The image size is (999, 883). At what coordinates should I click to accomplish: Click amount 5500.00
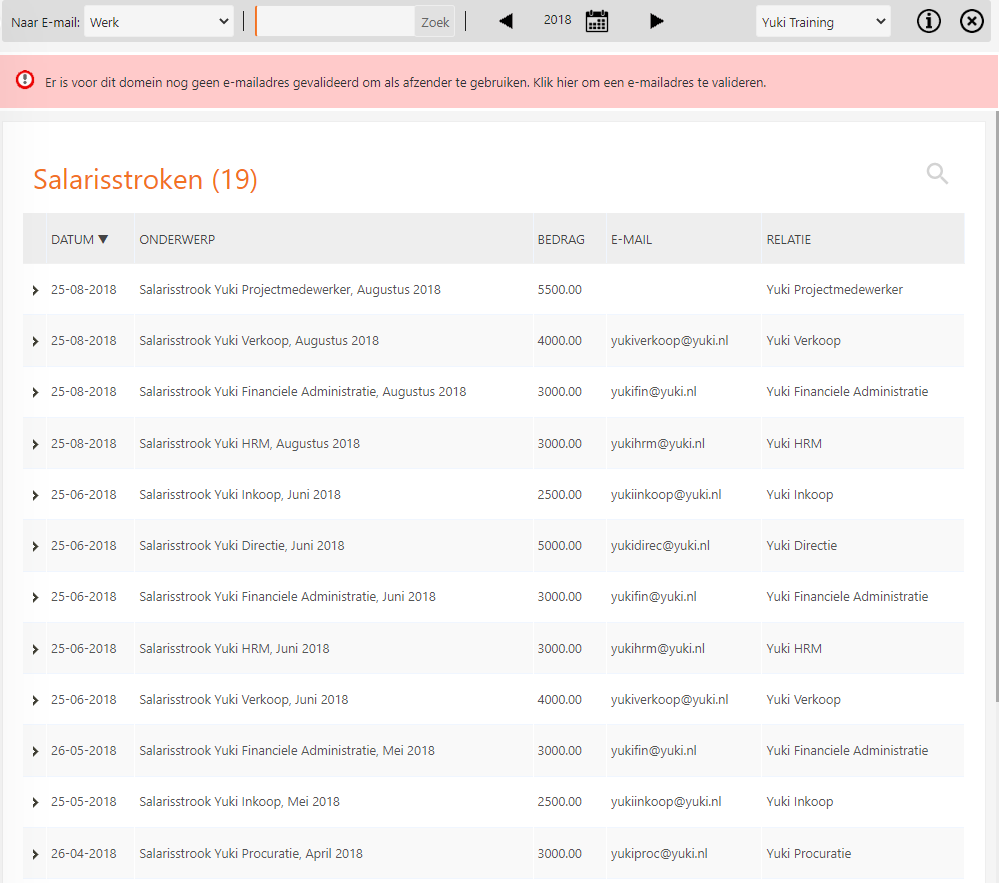[x=559, y=289]
